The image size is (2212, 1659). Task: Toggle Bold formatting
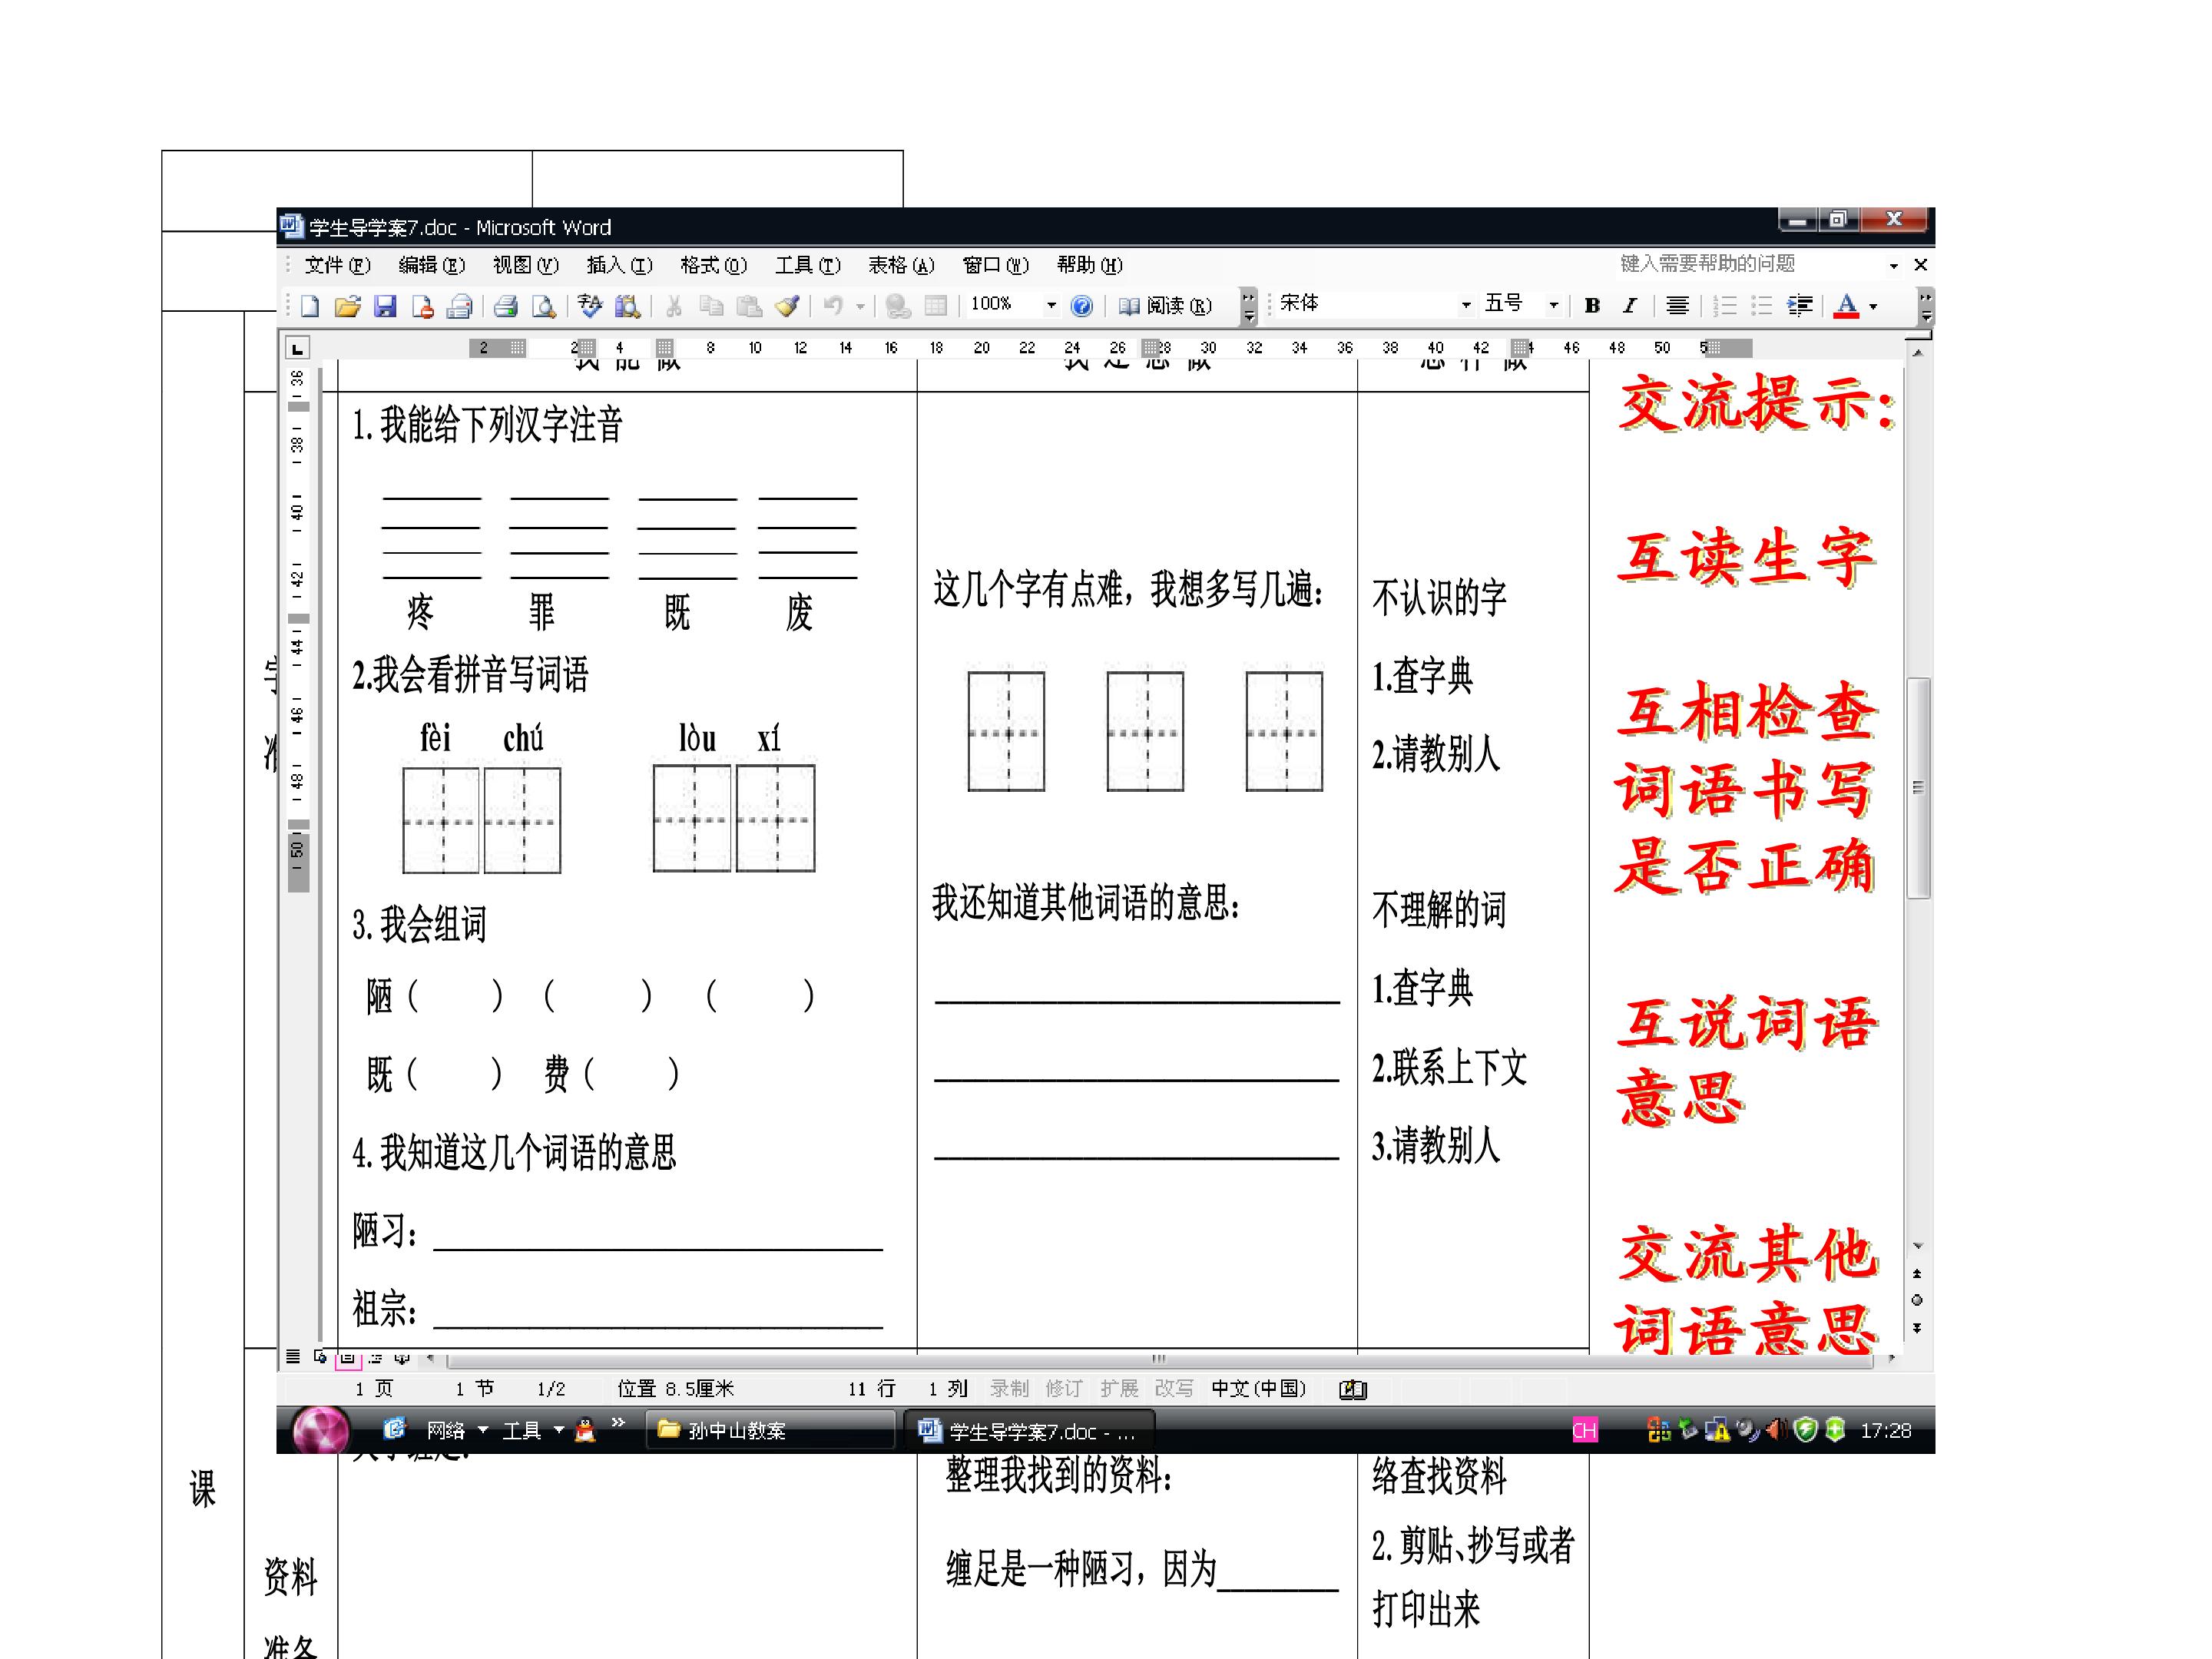pos(1592,306)
